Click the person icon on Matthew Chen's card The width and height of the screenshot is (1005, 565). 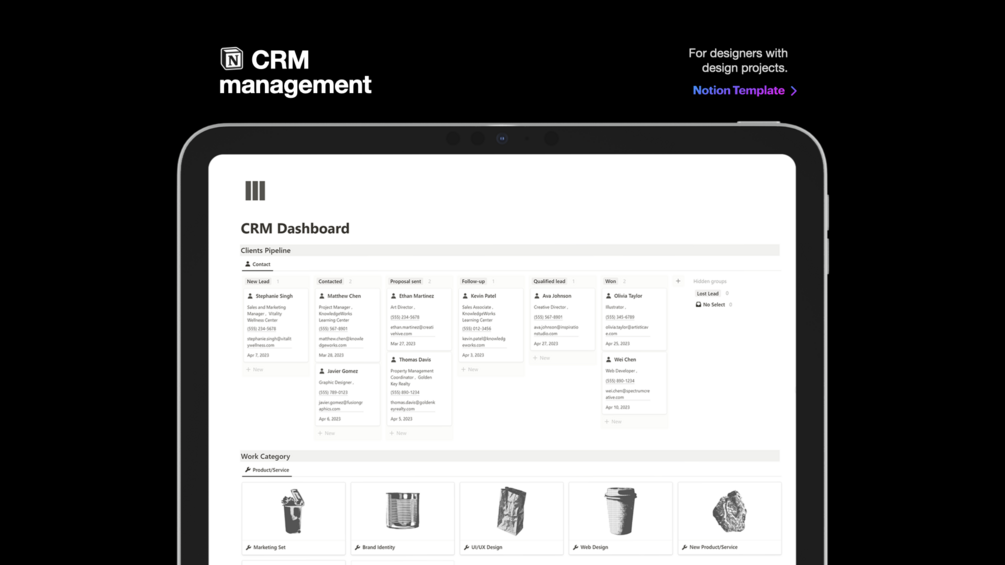point(322,296)
